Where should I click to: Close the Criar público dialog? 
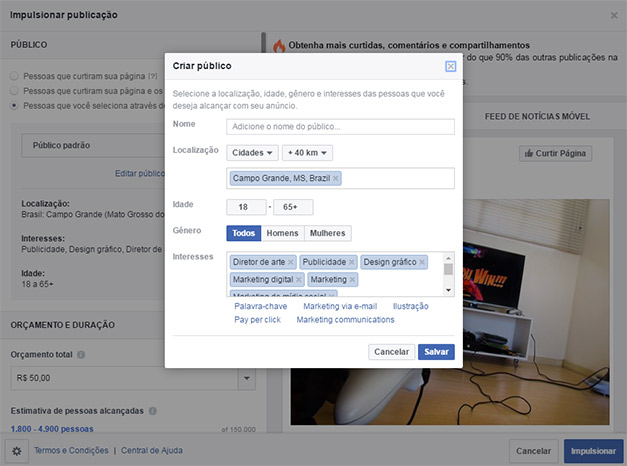coord(450,66)
